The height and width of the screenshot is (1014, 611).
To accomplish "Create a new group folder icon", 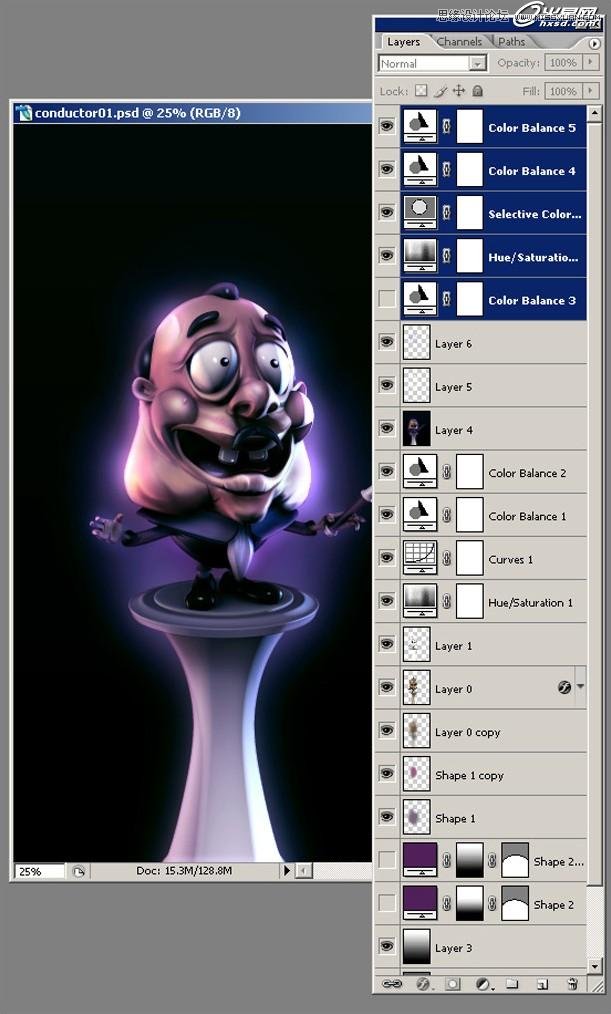I will [x=513, y=984].
